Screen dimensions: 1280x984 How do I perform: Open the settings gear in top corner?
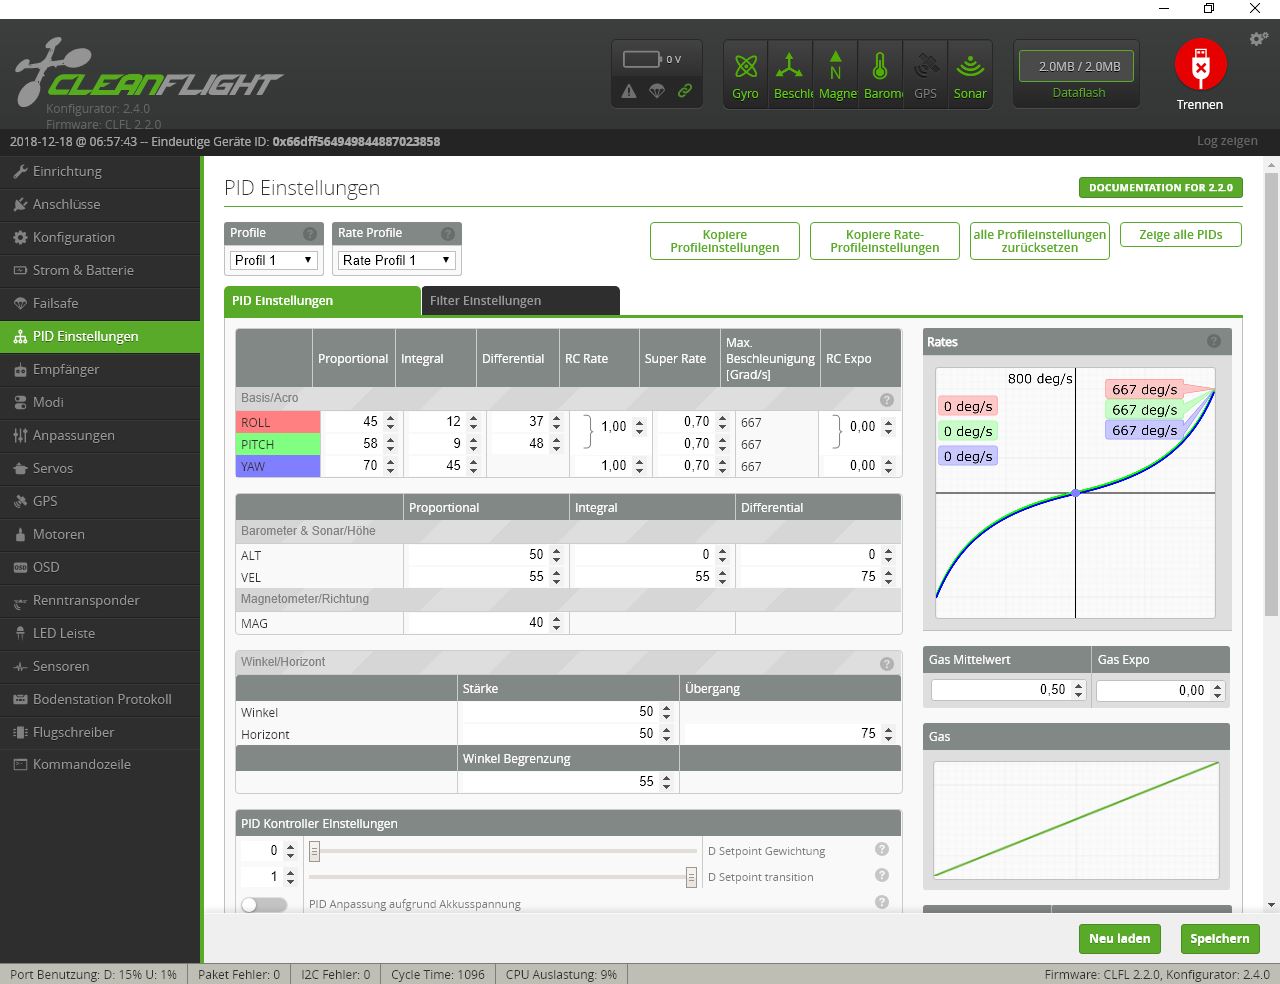[x=1258, y=39]
